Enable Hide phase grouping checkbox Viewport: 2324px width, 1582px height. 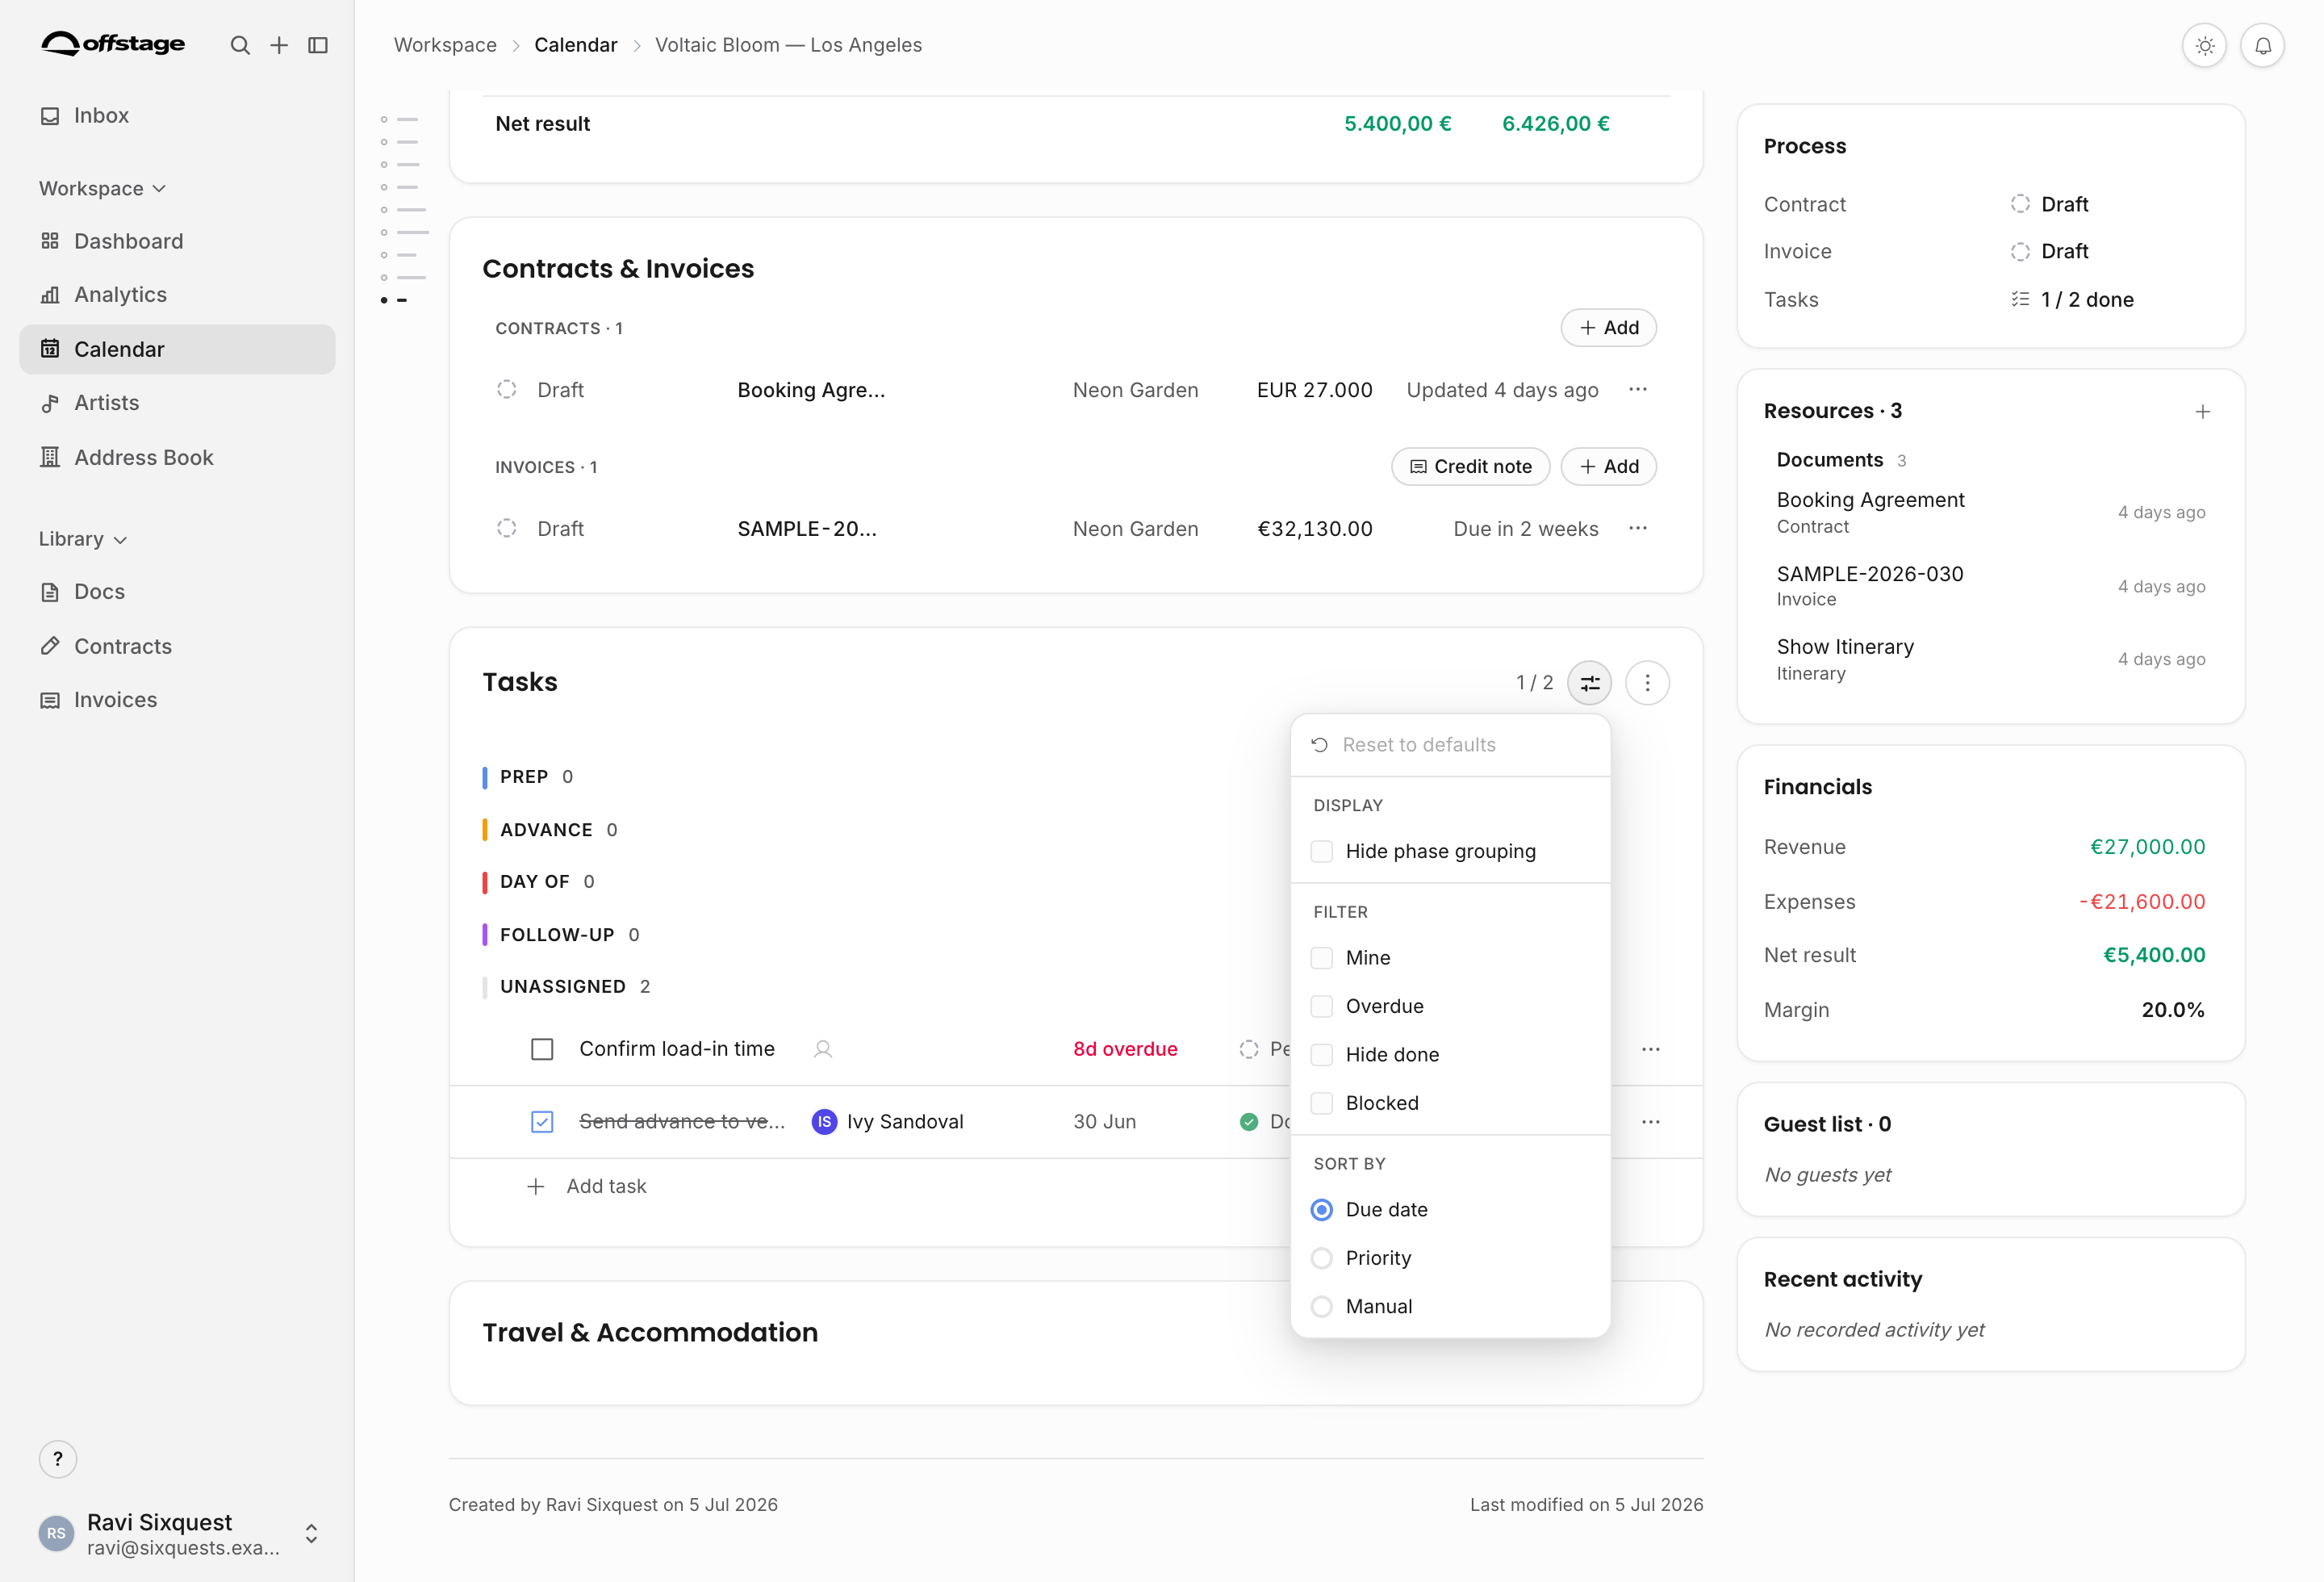click(x=1321, y=851)
